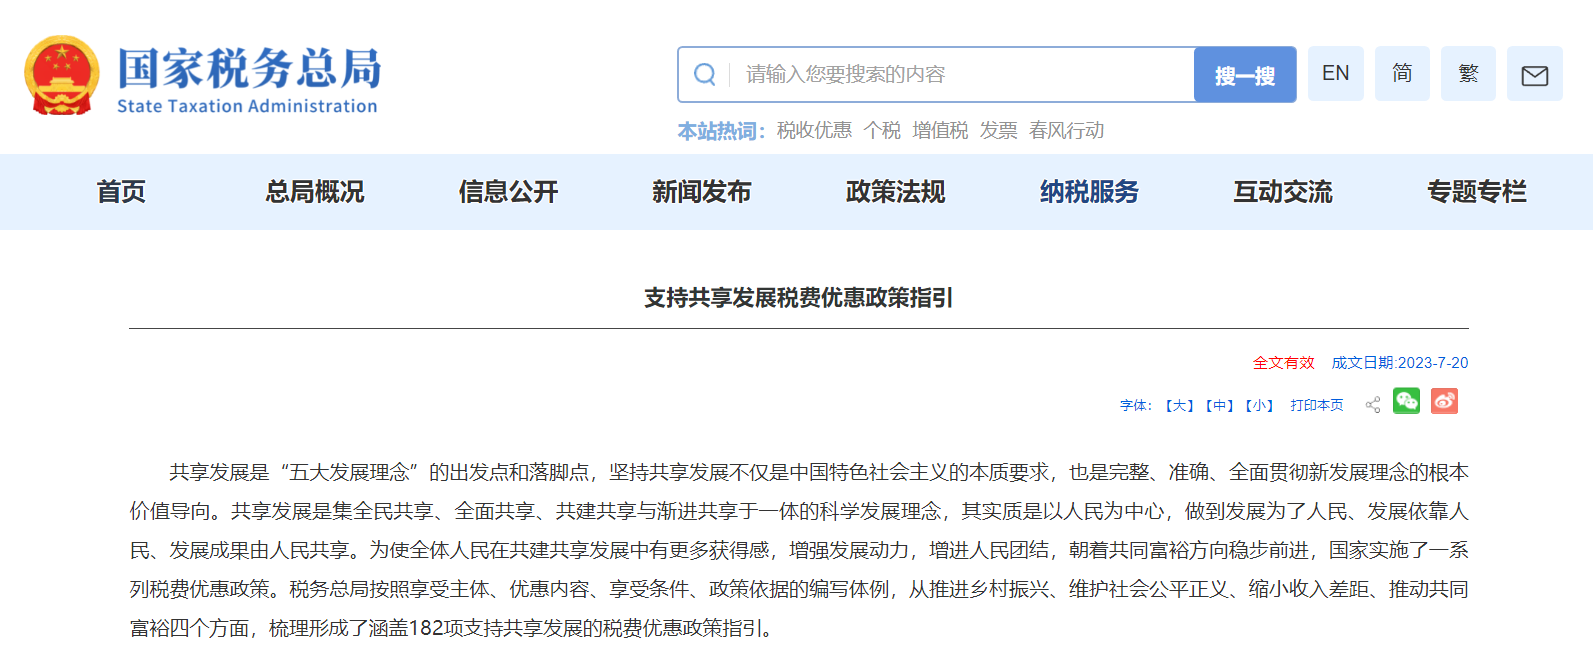
Task: Set font size to 小
Action: point(1259,406)
